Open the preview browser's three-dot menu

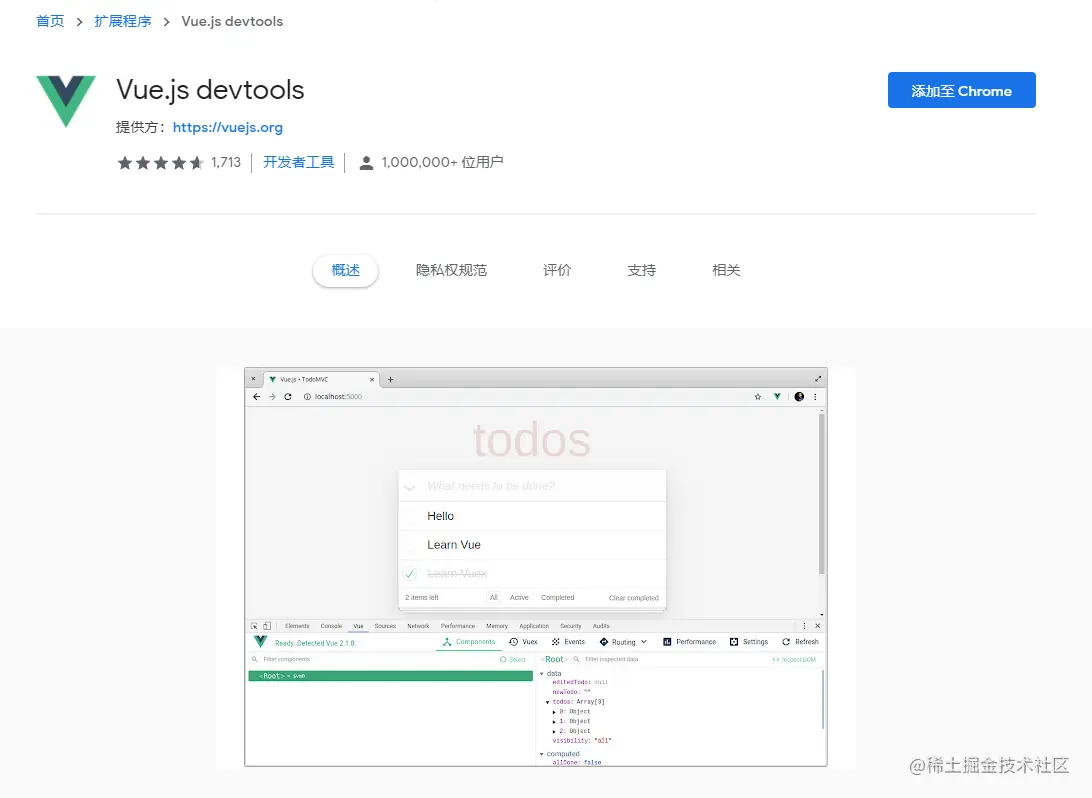point(815,397)
